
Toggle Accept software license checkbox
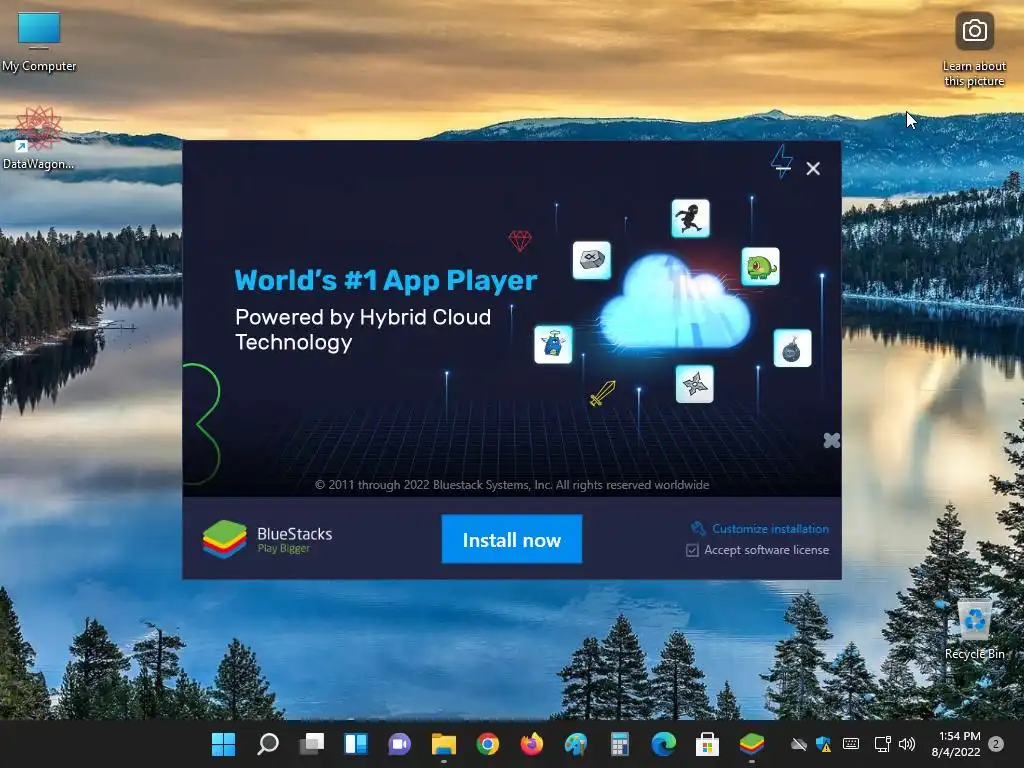click(x=692, y=551)
